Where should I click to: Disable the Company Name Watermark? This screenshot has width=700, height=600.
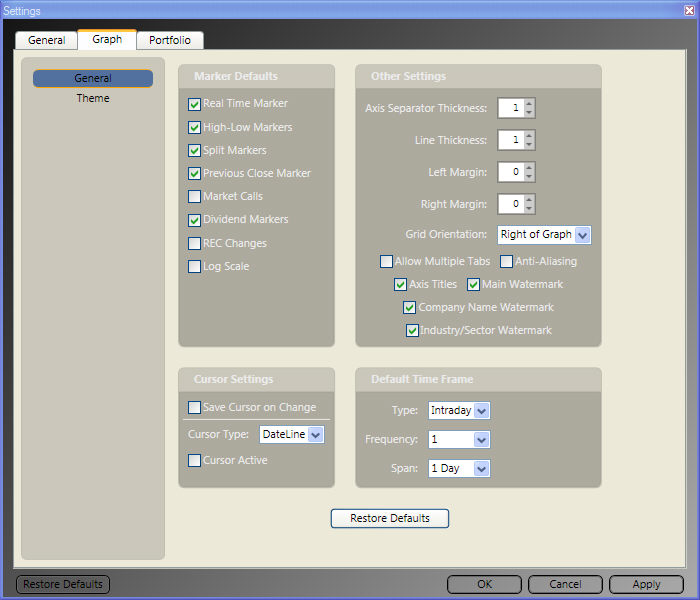tap(410, 308)
